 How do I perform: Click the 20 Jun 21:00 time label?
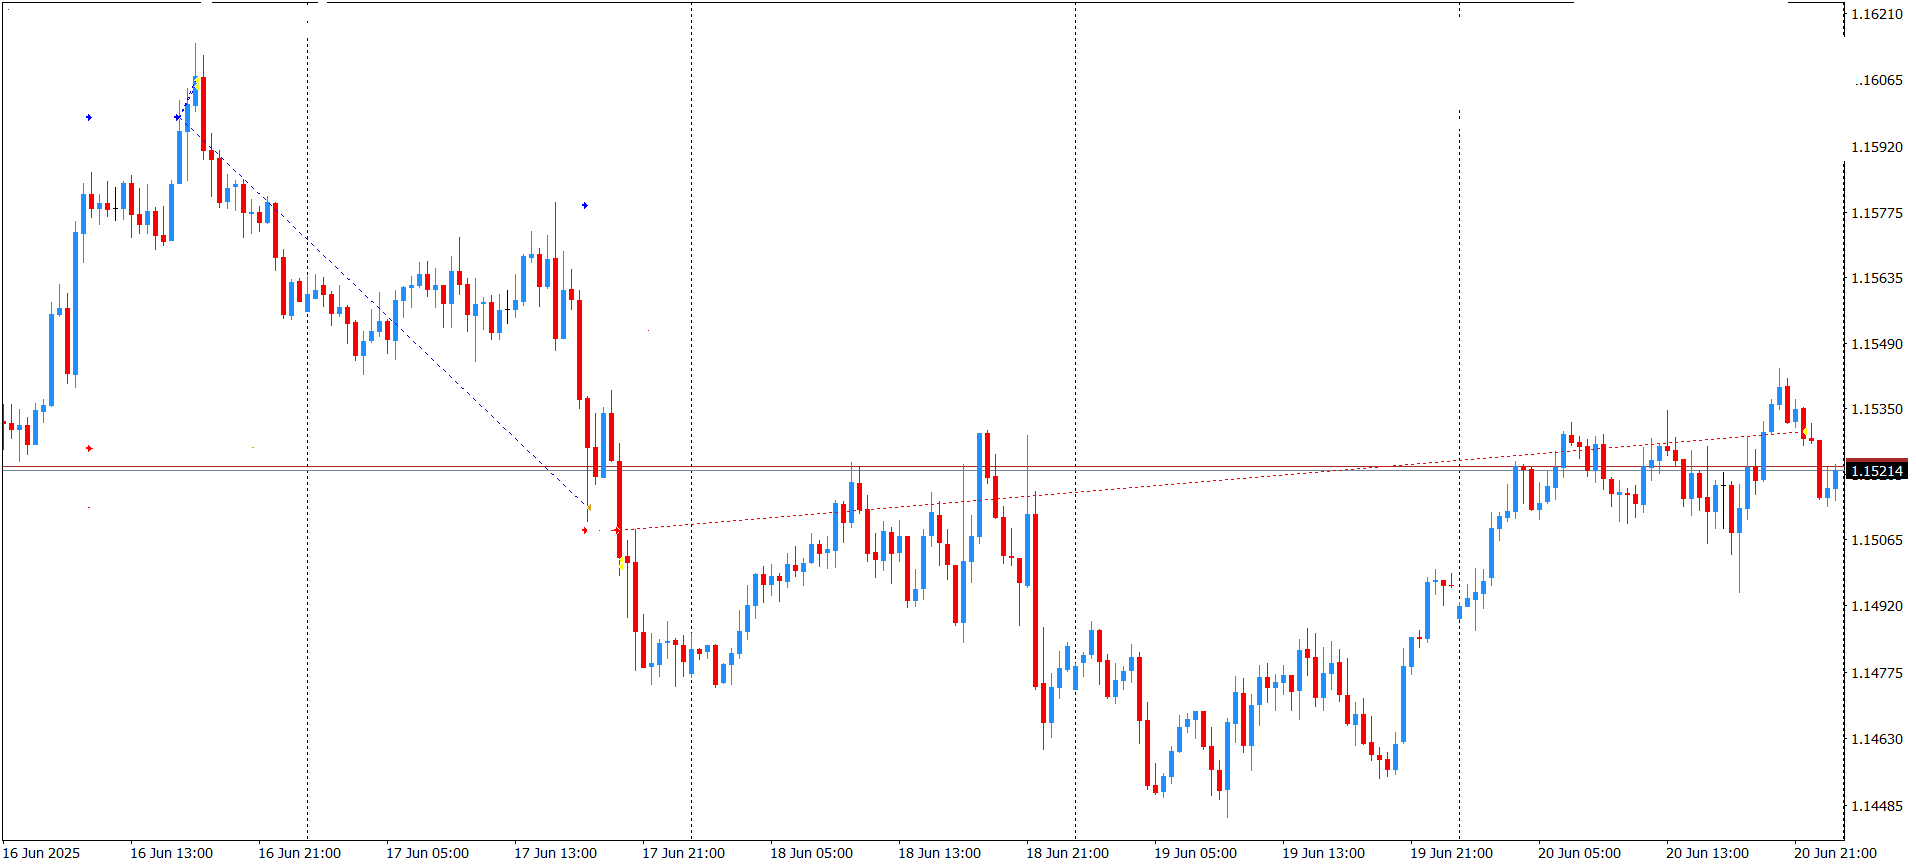tap(1836, 853)
